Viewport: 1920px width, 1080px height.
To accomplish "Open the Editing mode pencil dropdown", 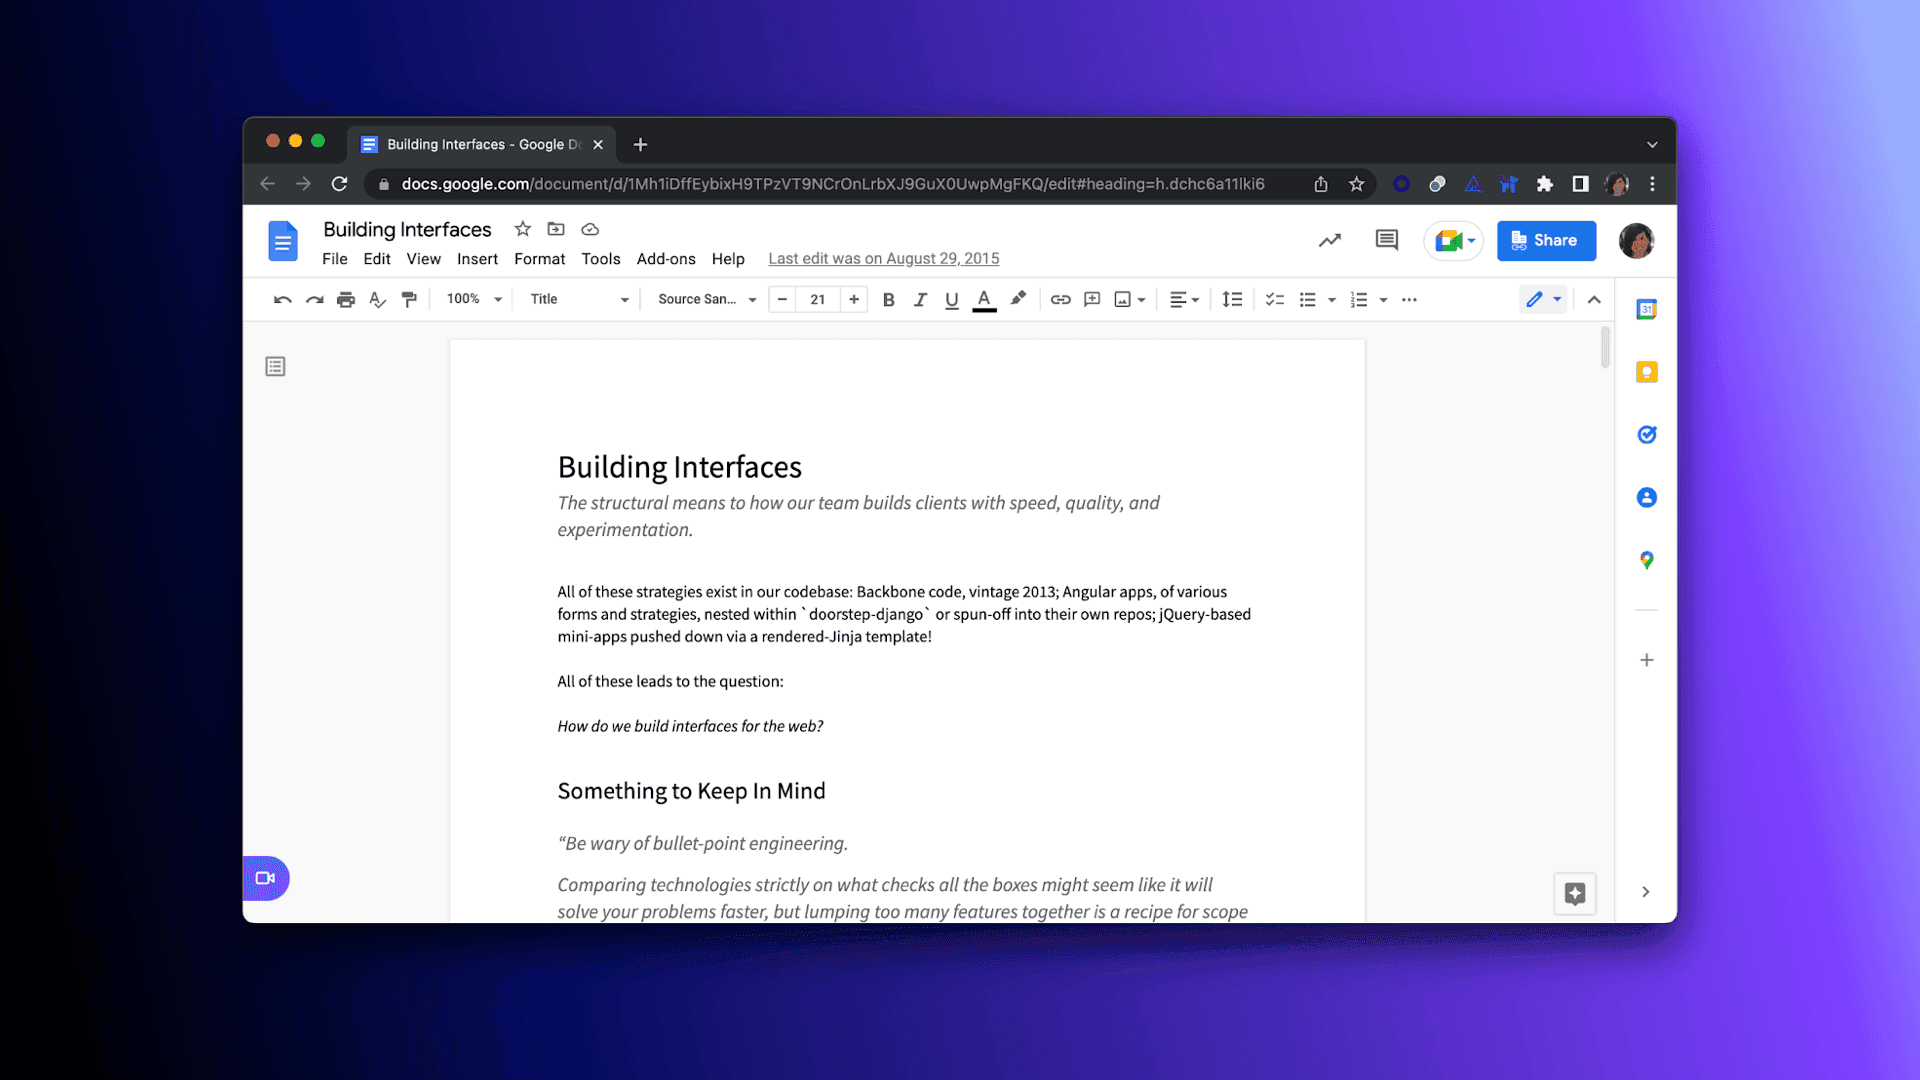I will click(x=1543, y=299).
